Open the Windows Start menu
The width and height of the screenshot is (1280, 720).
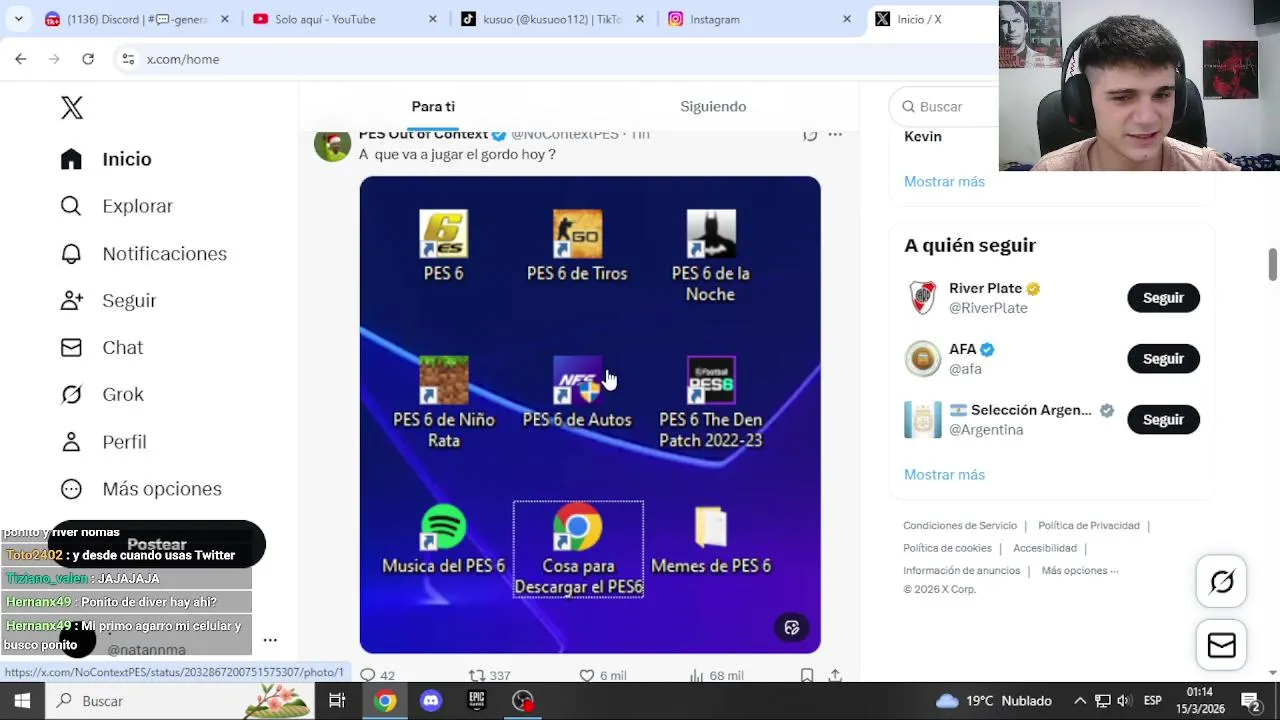(22, 701)
